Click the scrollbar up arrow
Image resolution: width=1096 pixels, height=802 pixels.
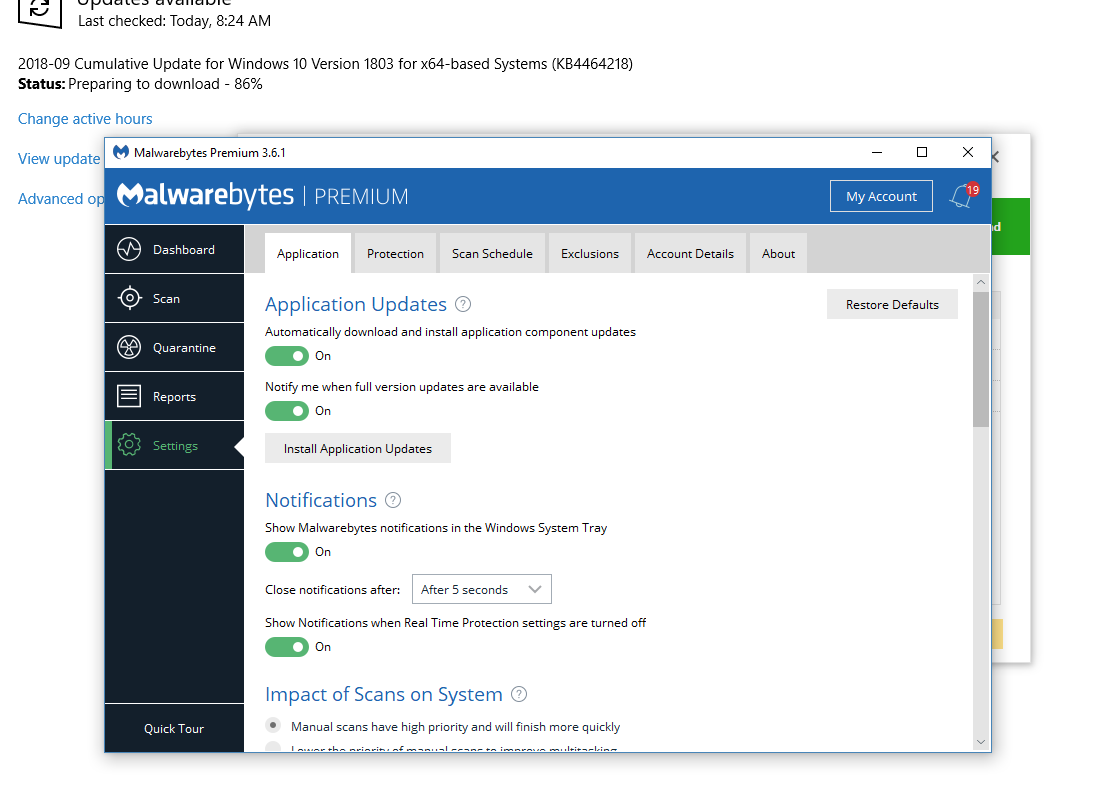981,282
